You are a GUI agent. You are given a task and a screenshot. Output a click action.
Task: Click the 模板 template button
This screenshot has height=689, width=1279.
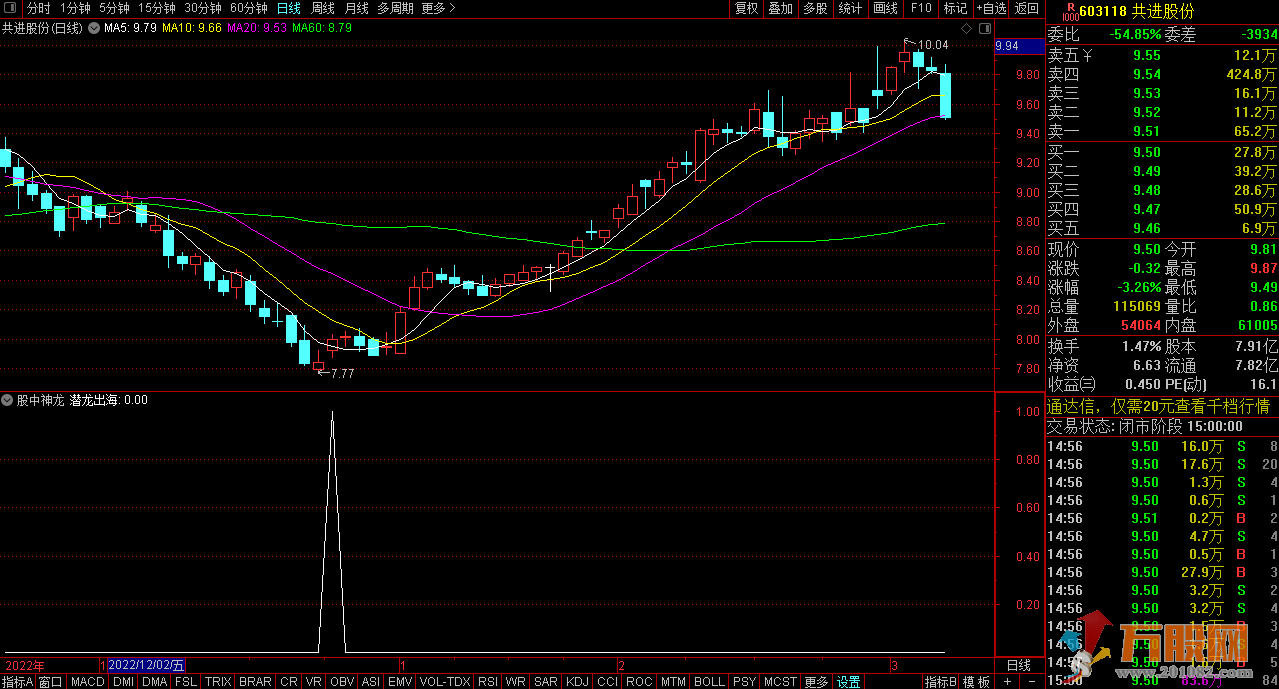click(977, 682)
